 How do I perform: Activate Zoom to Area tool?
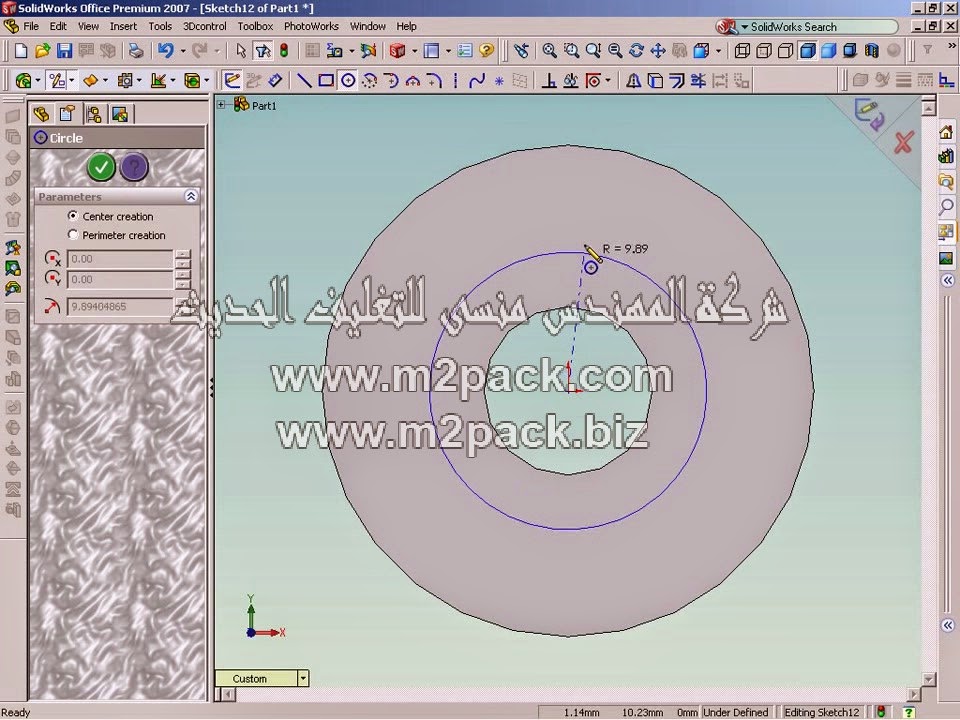(571, 51)
